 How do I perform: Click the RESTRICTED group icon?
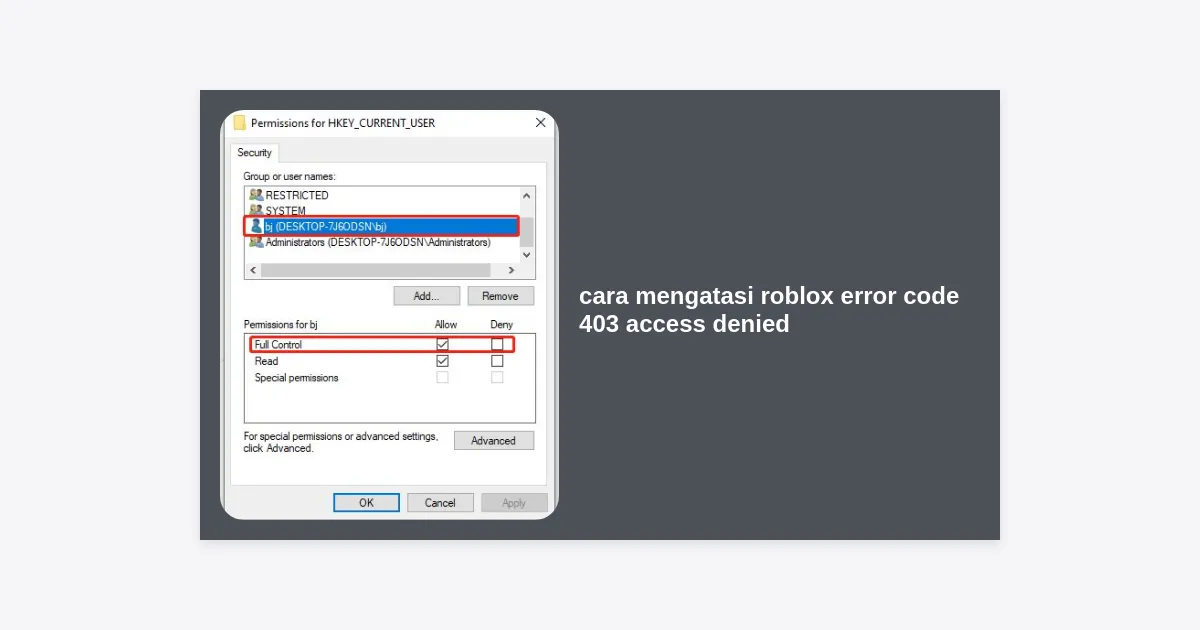click(x=256, y=195)
